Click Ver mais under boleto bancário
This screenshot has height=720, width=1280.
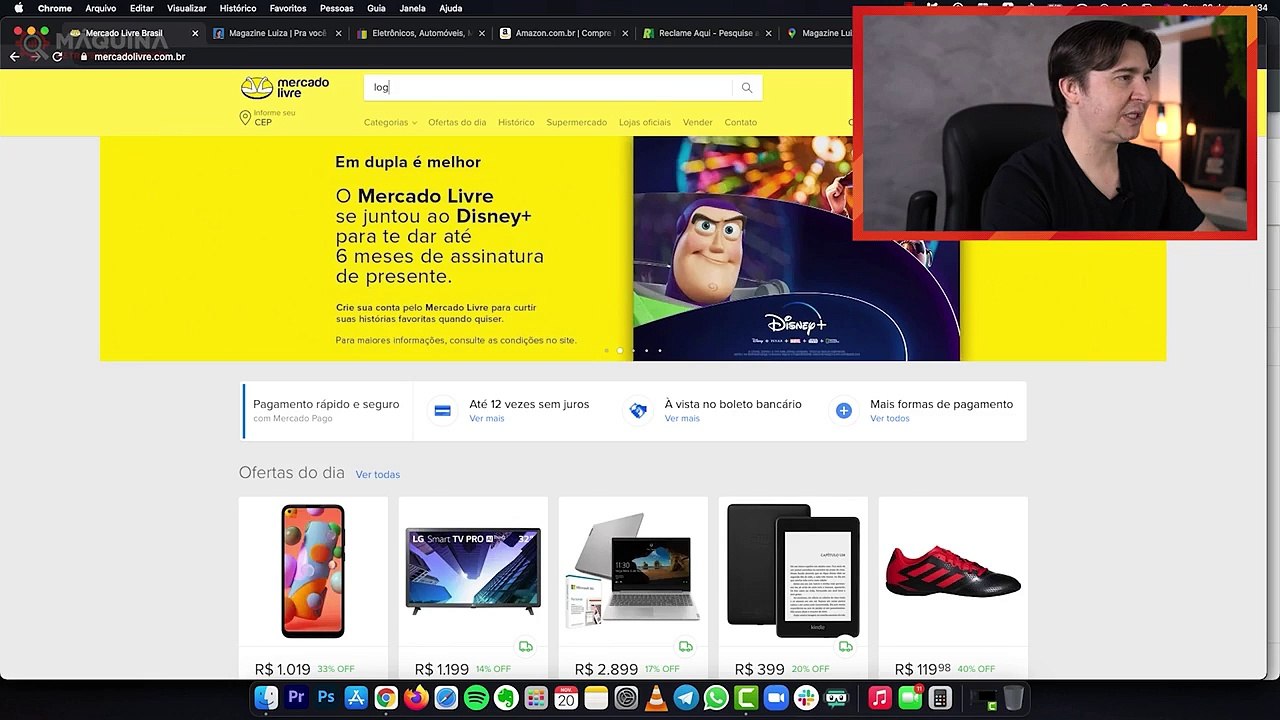pyautogui.click(x=682, y=418)
